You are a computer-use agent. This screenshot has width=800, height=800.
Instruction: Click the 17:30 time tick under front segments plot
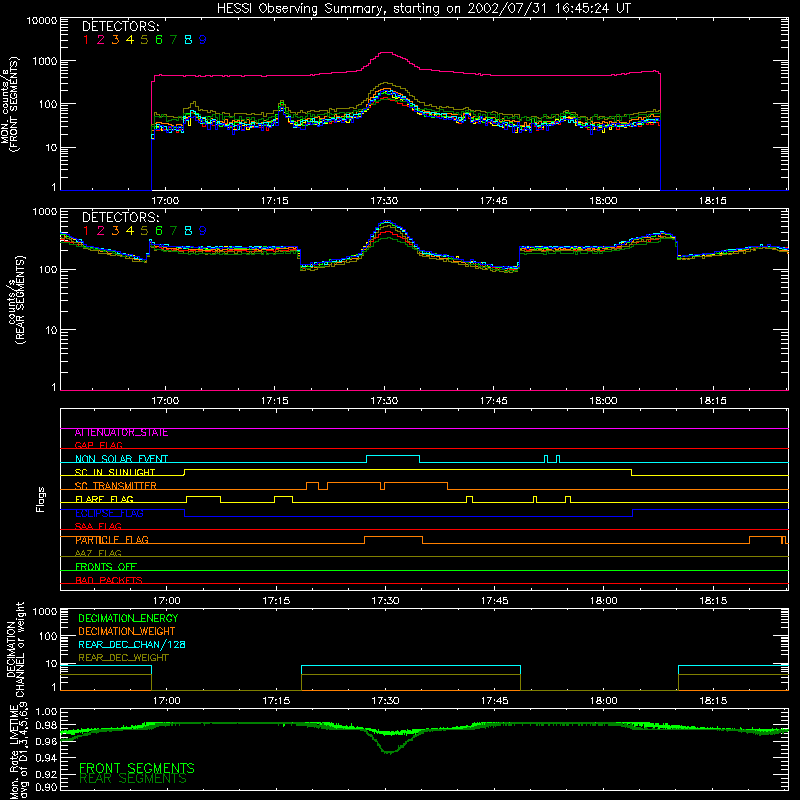pos(384,201)
